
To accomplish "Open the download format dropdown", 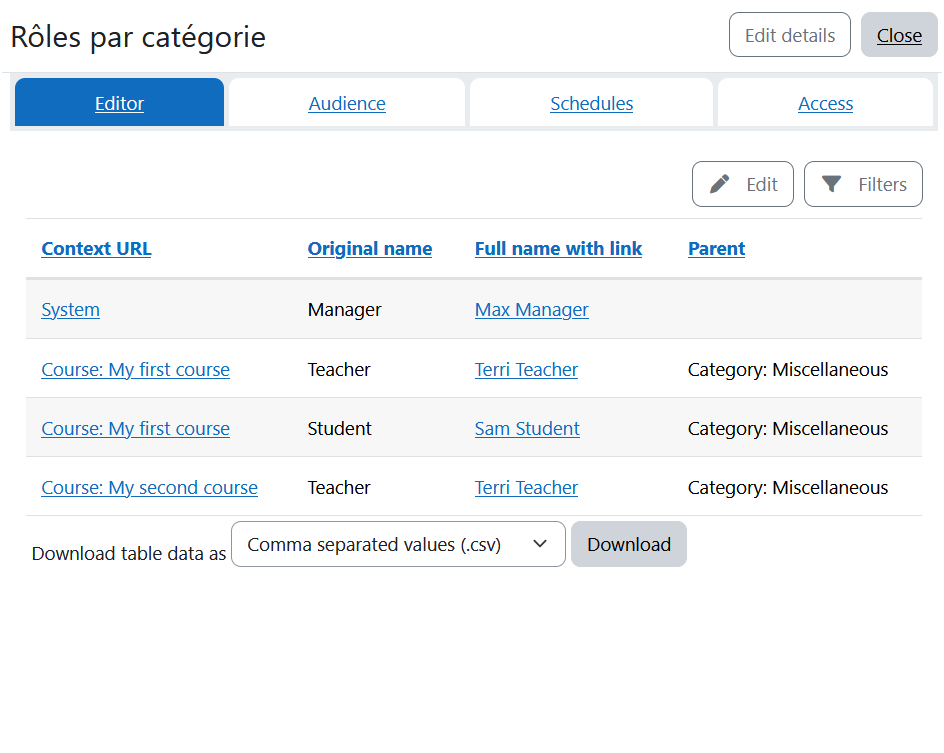I will (x=398, y=544).
